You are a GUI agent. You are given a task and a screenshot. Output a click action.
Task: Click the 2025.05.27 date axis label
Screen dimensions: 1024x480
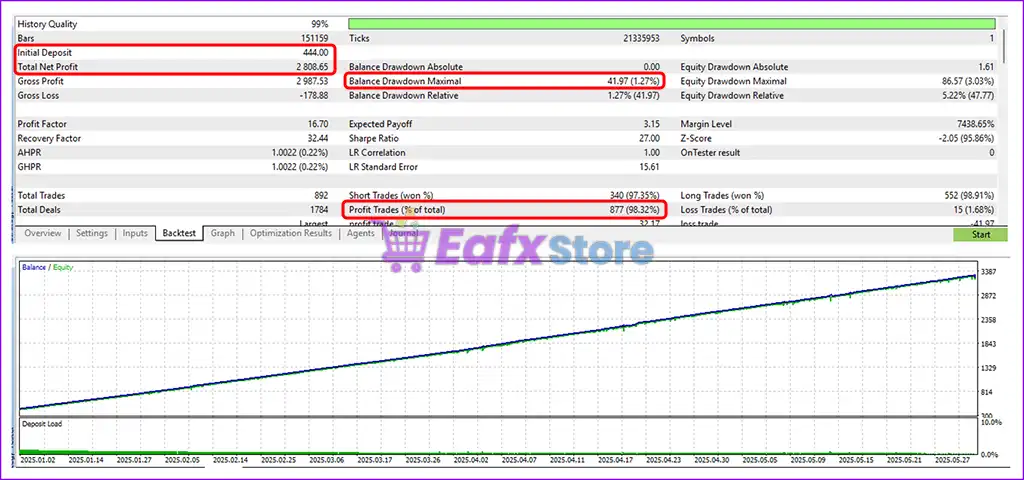[953, 460]
